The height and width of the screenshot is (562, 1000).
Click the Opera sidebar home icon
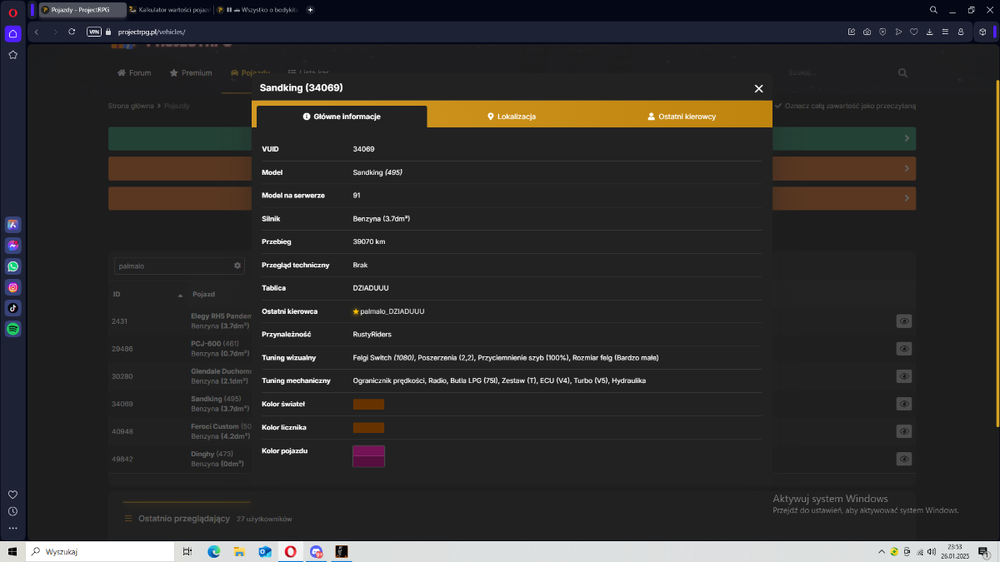point(13,34)
